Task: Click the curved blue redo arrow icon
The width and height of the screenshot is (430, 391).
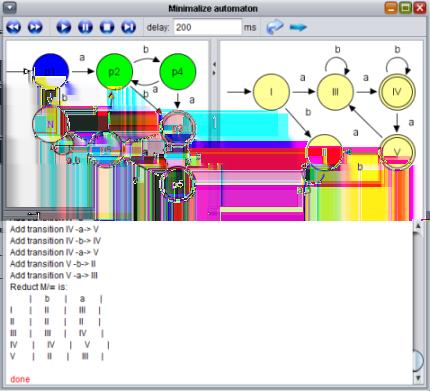Action: [275, 27]
